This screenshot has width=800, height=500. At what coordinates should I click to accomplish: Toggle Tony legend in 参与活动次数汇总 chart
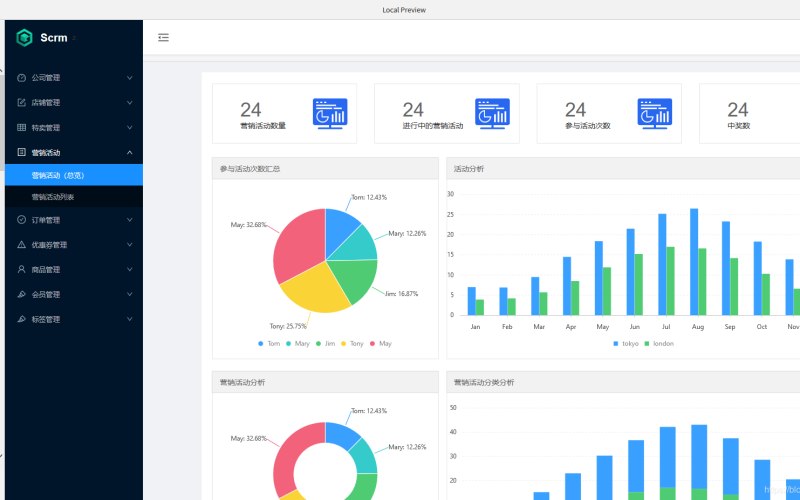click(x=352, y=343)
